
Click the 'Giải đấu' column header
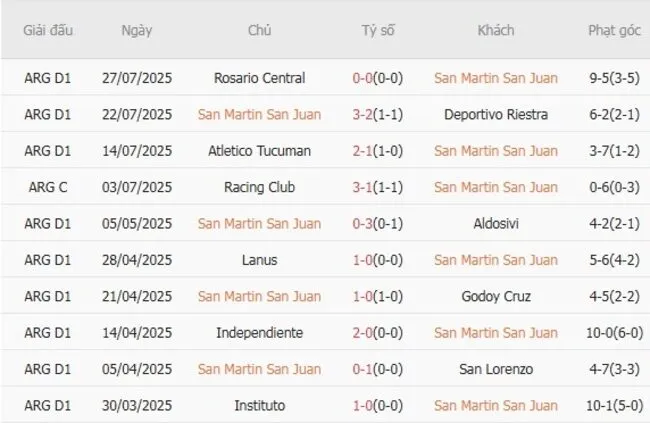coord(49,30)
